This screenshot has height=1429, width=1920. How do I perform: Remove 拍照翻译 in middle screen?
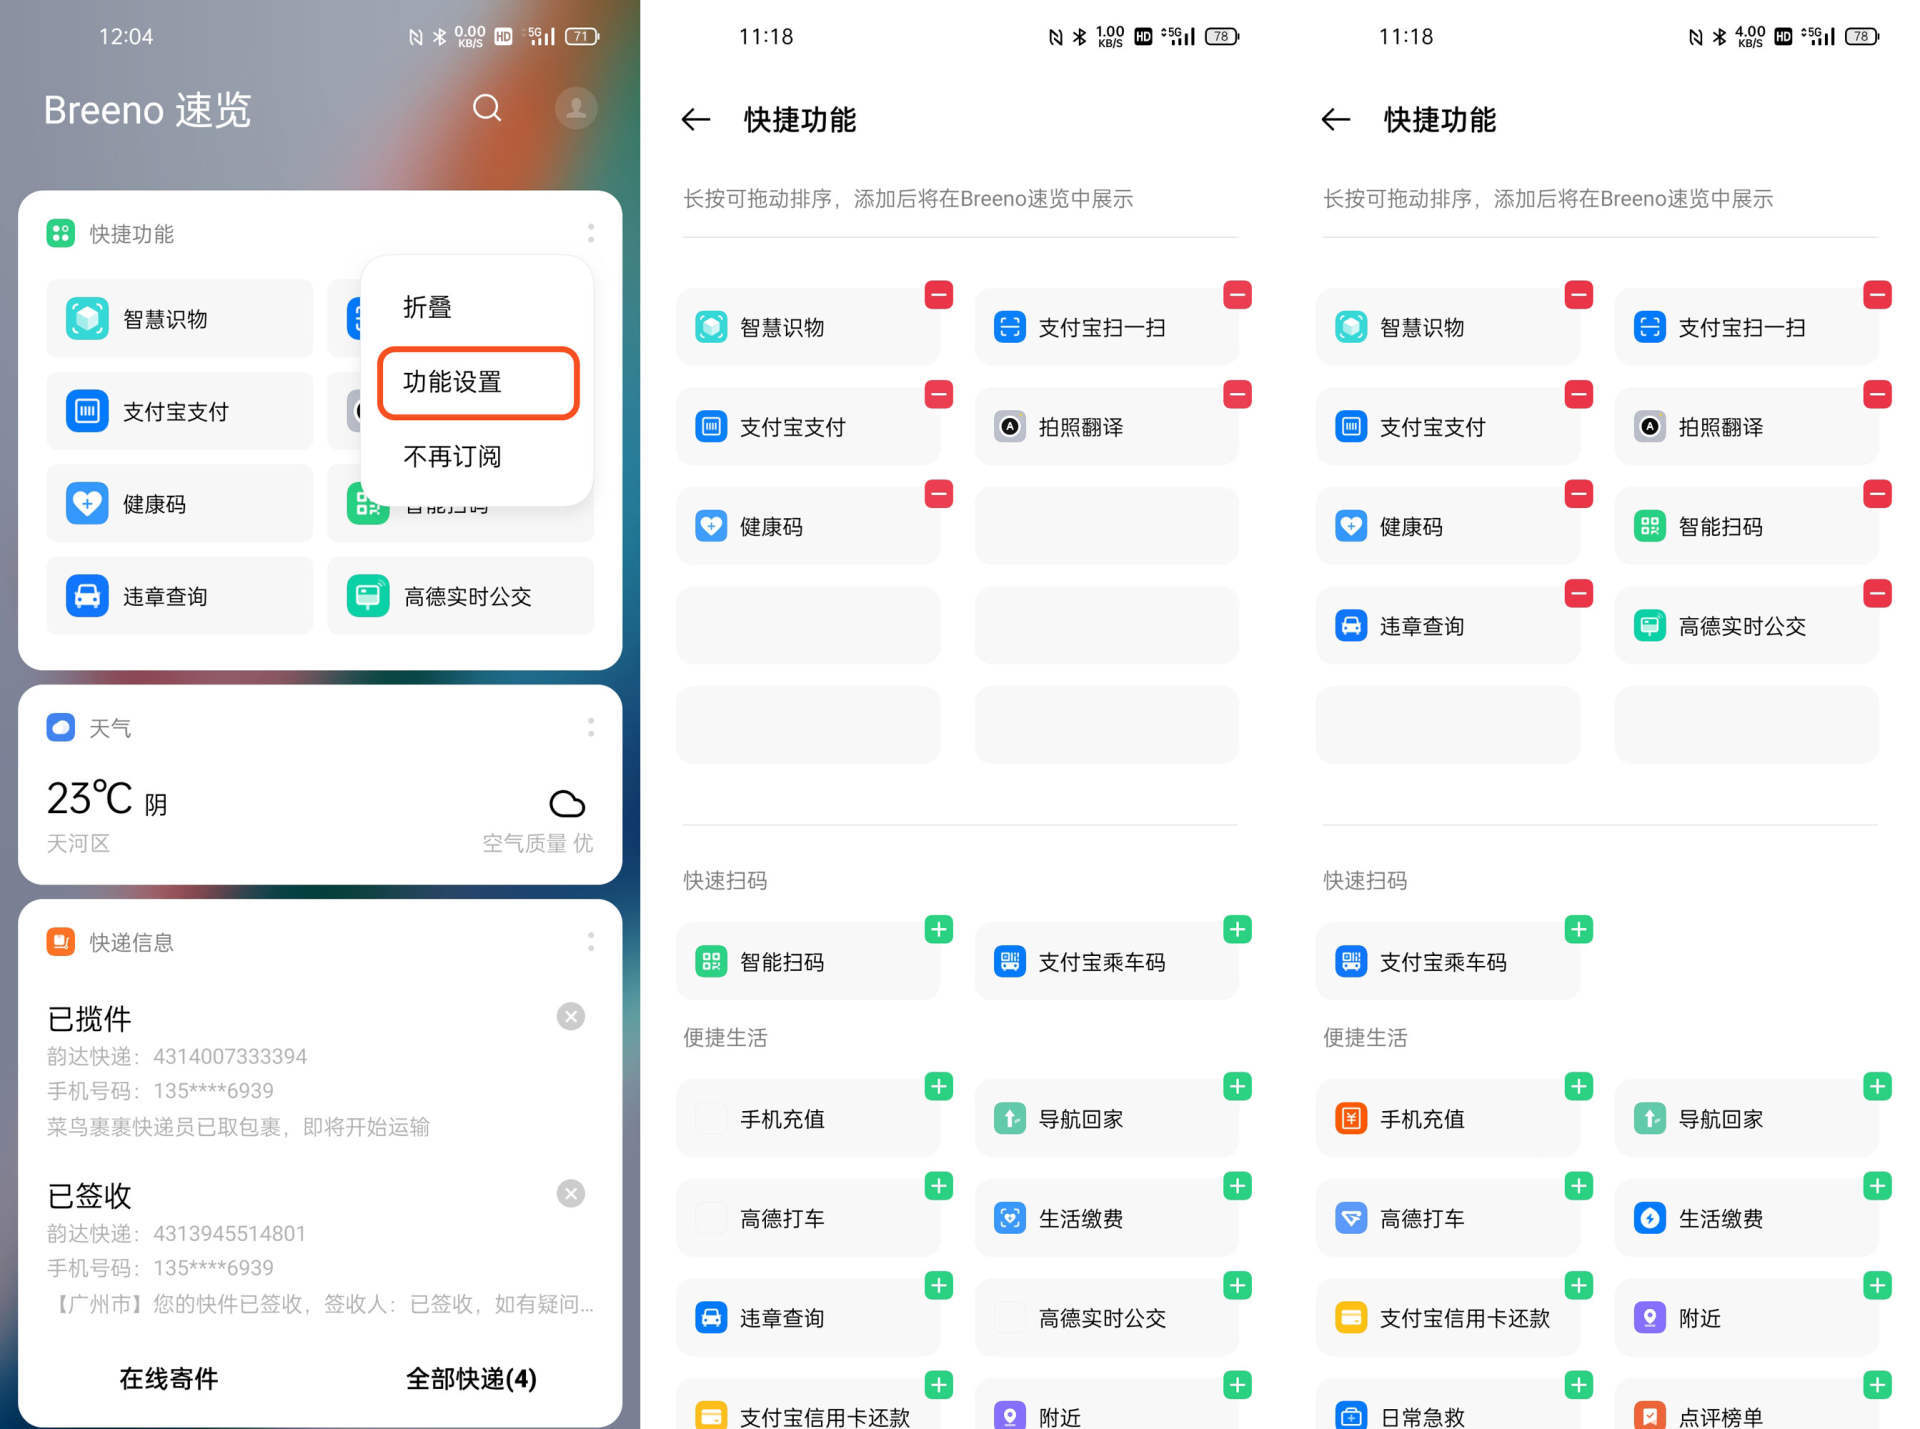click(1237, 394)
